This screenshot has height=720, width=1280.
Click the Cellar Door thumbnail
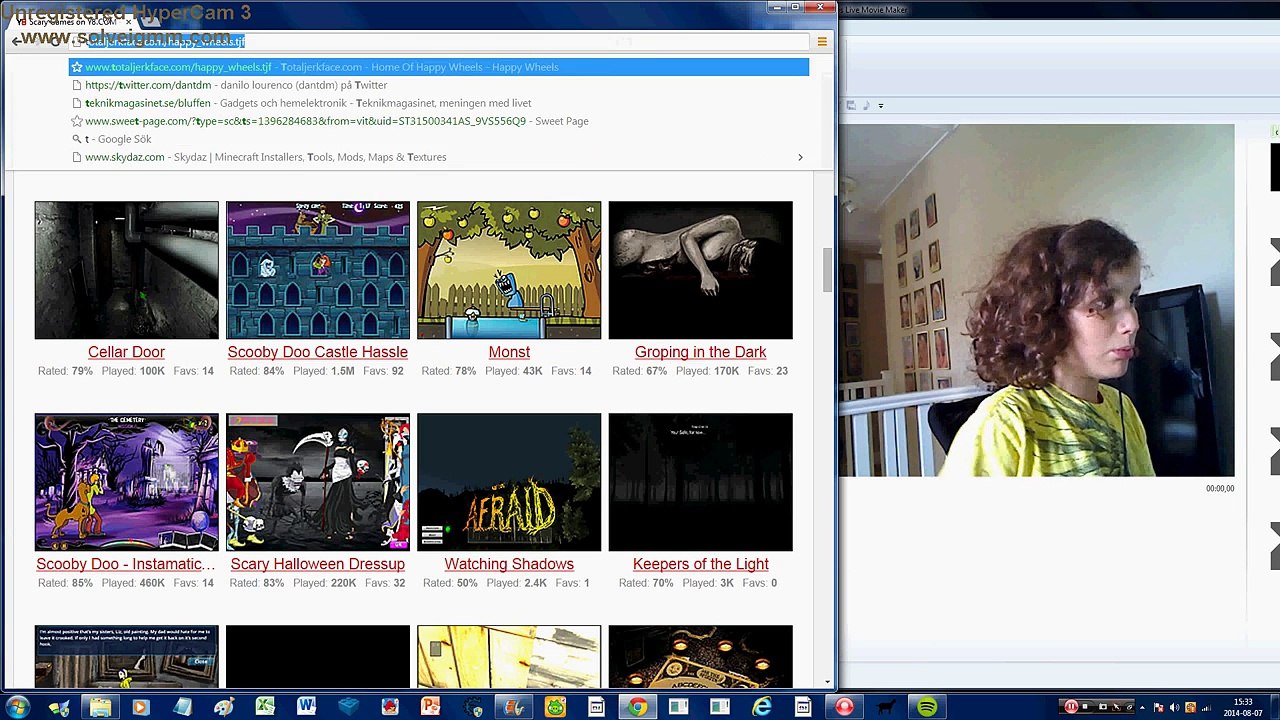click(x=126, y=270)
